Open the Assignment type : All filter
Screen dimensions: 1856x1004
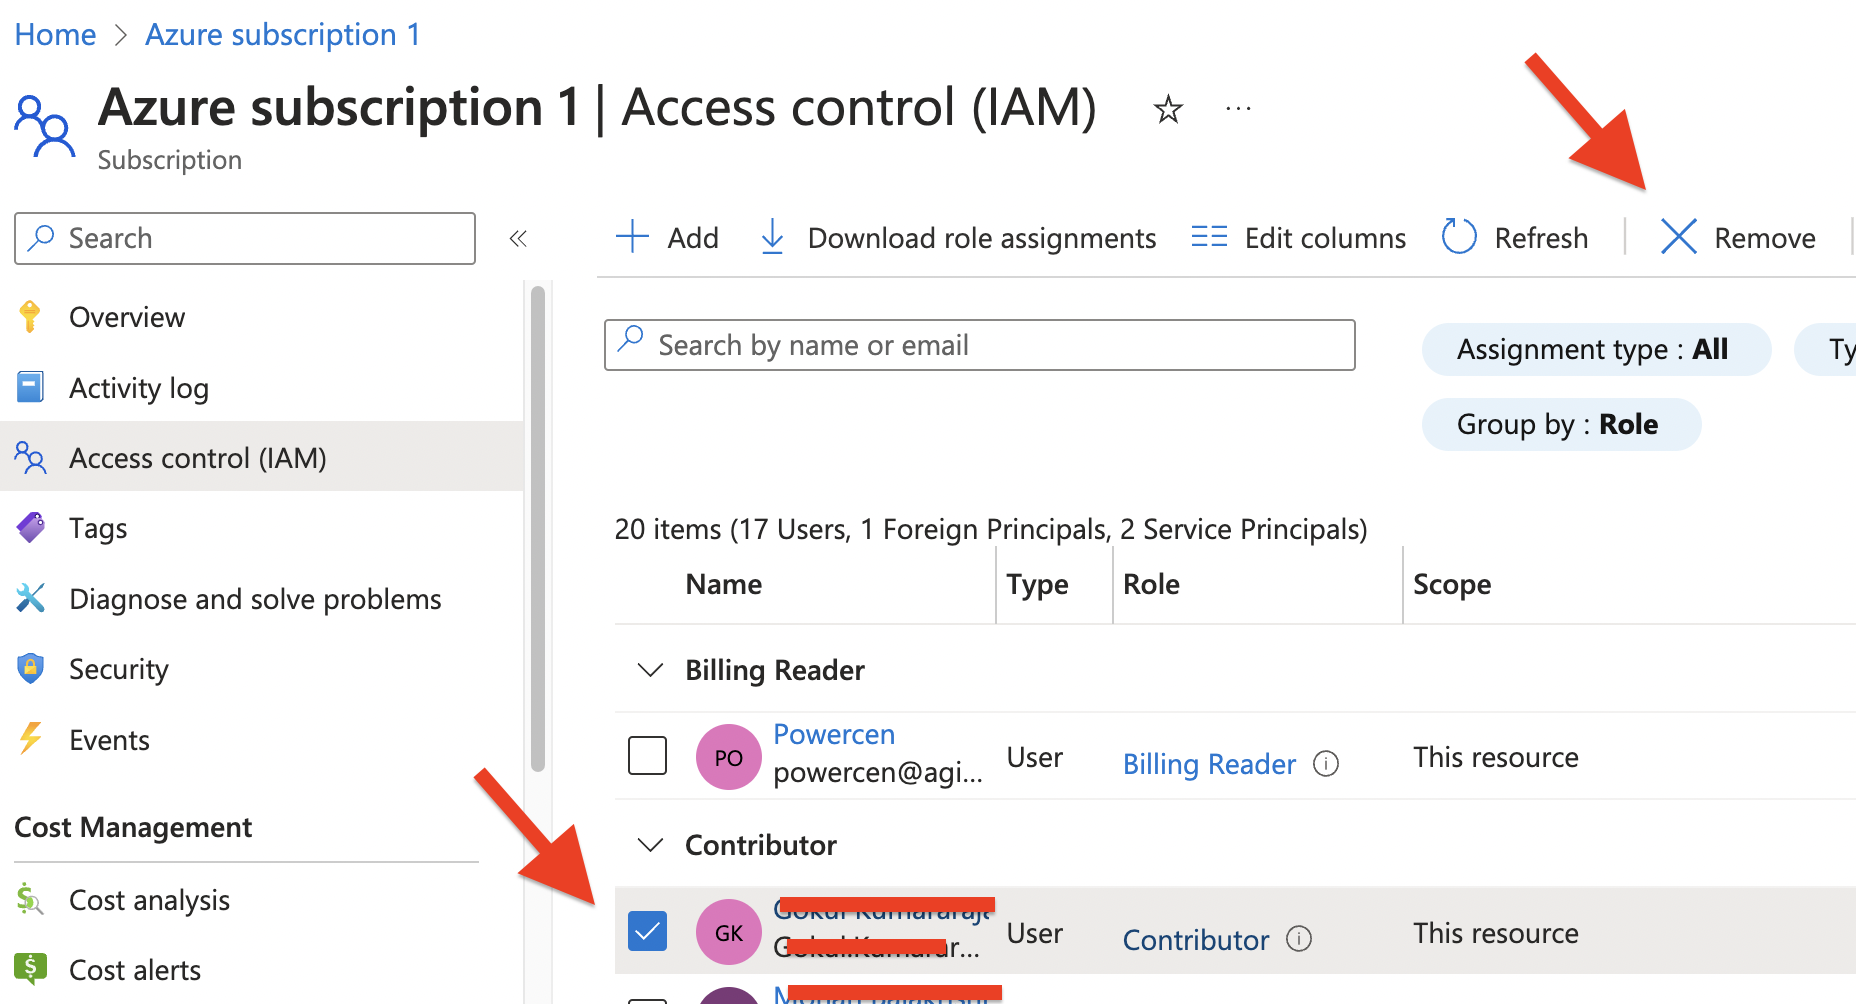1596,349
